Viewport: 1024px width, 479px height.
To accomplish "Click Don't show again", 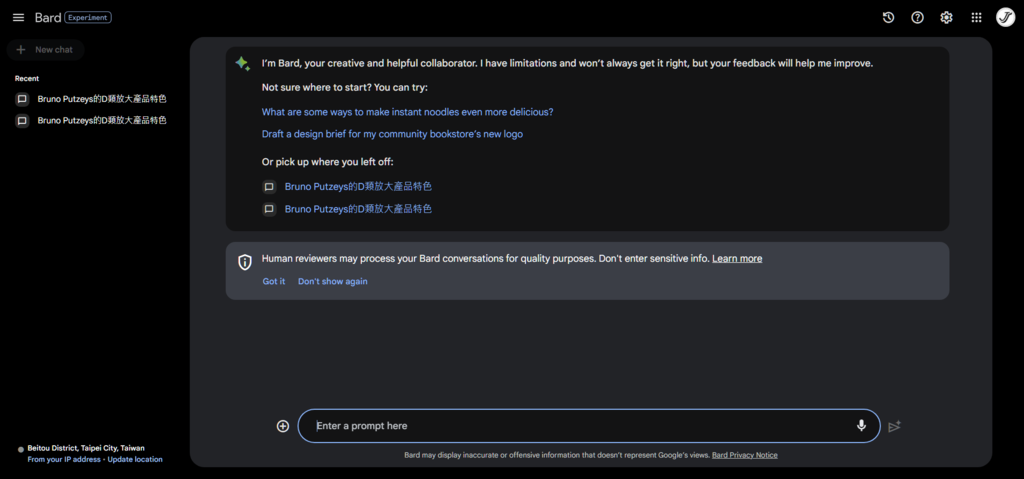I will tap(332, 282).
